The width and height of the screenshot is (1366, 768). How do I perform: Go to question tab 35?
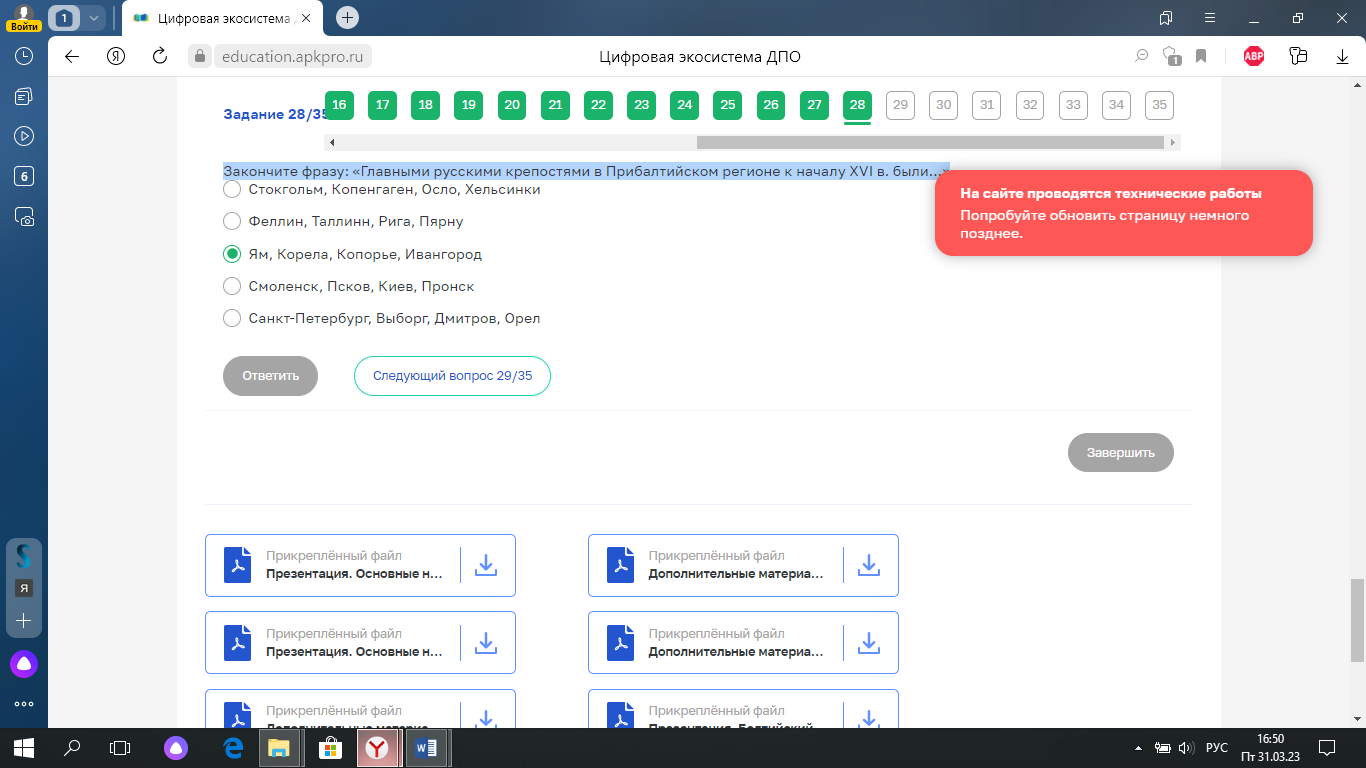click(1159, 105)
